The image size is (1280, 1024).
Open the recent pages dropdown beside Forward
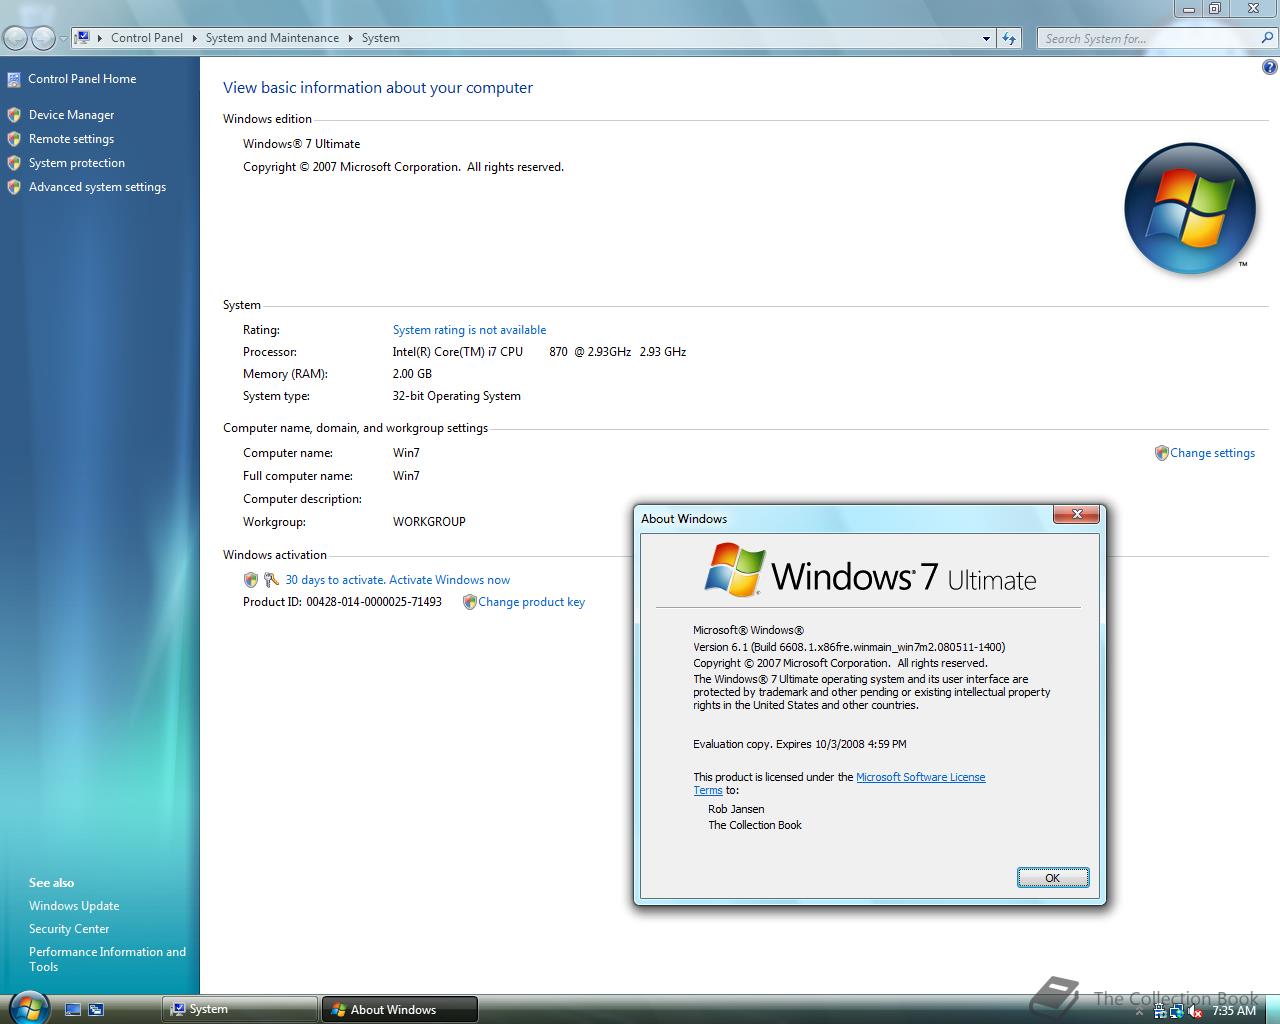(x=63, y=39)
